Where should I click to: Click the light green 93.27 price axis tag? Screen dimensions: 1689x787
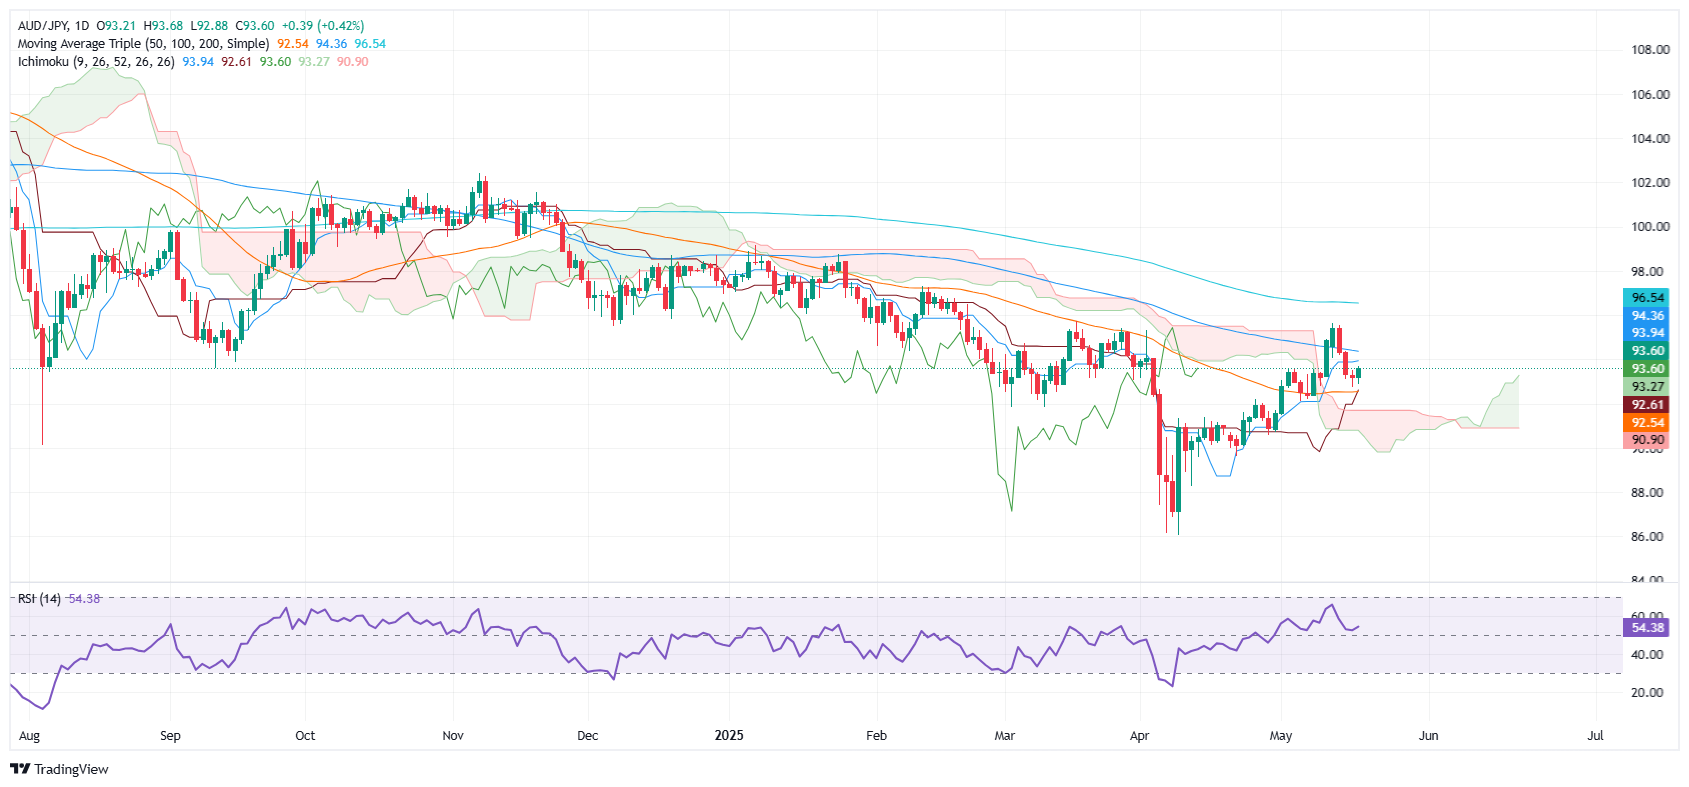tap(1647, 387)
